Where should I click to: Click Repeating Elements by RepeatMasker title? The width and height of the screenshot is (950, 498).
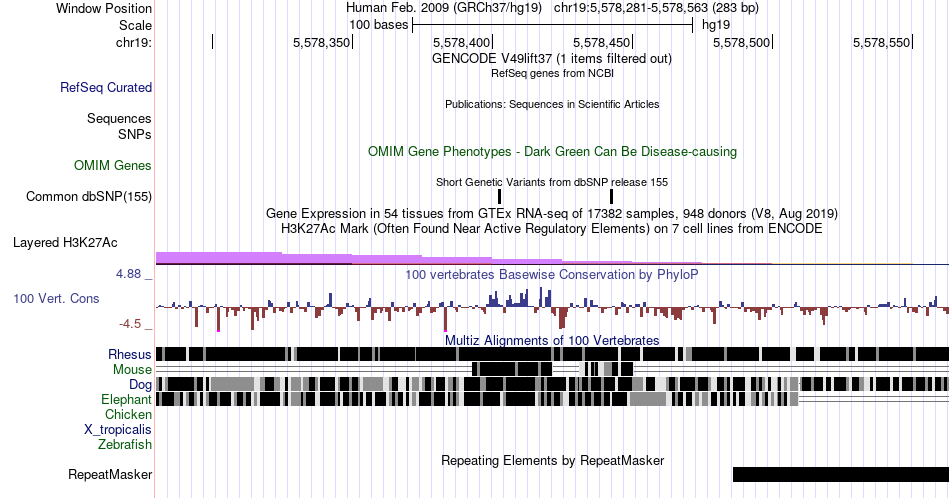point(552,460)
